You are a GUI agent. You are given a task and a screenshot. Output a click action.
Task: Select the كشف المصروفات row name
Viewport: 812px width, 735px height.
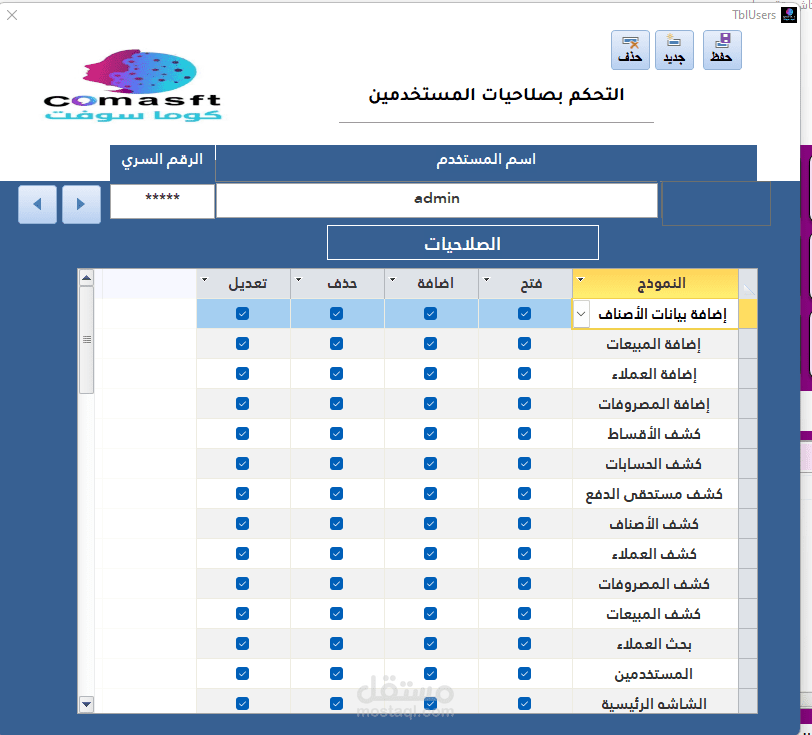point(654,584)
